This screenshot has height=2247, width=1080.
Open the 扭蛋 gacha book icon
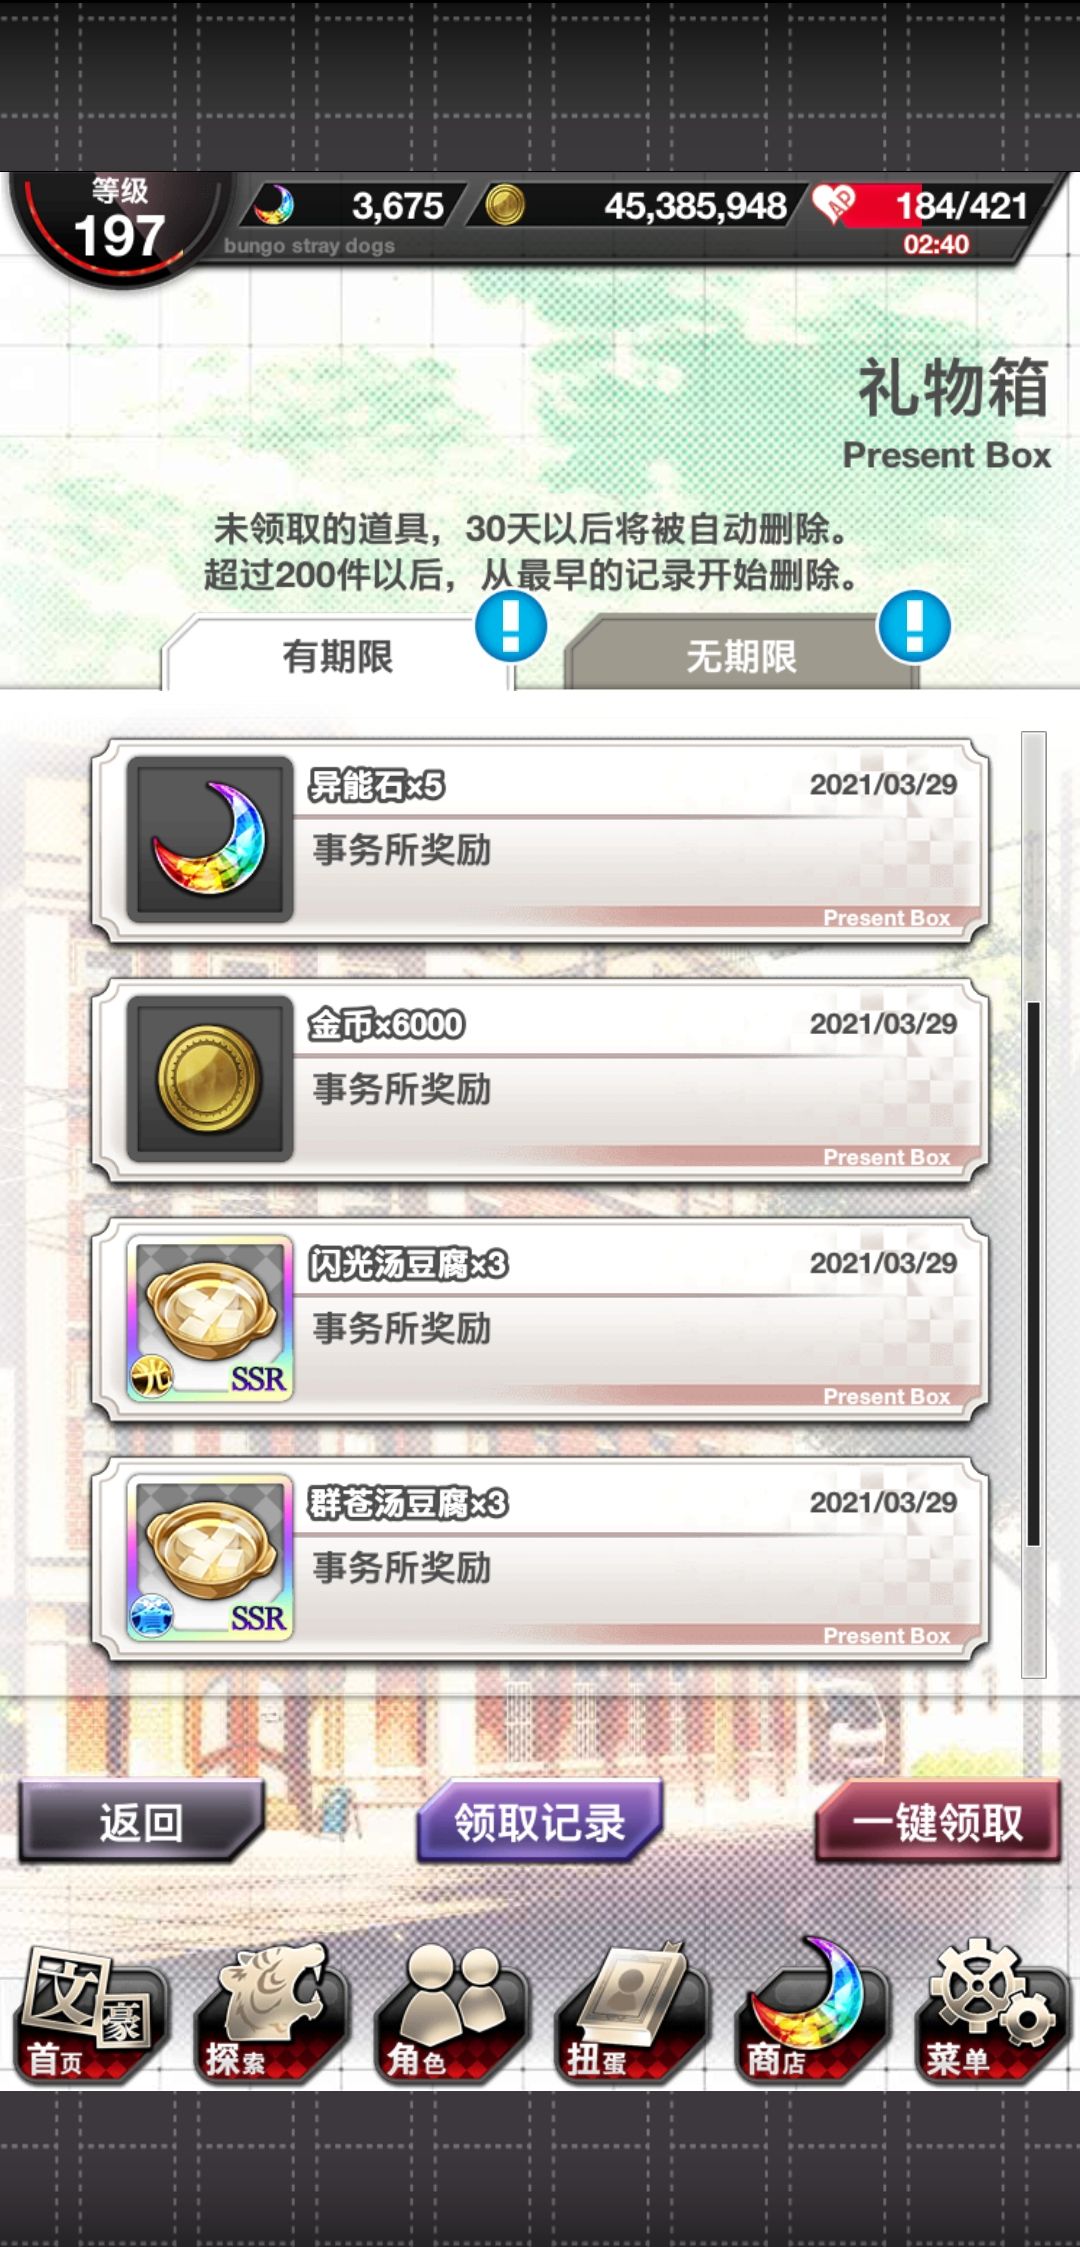click(630, 2014)
